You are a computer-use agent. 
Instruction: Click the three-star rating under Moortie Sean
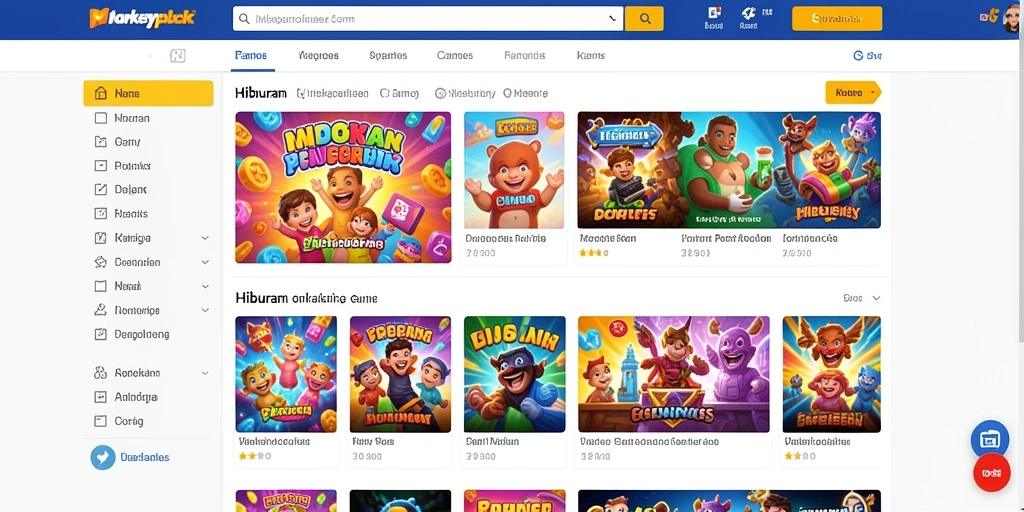[594, 253]
